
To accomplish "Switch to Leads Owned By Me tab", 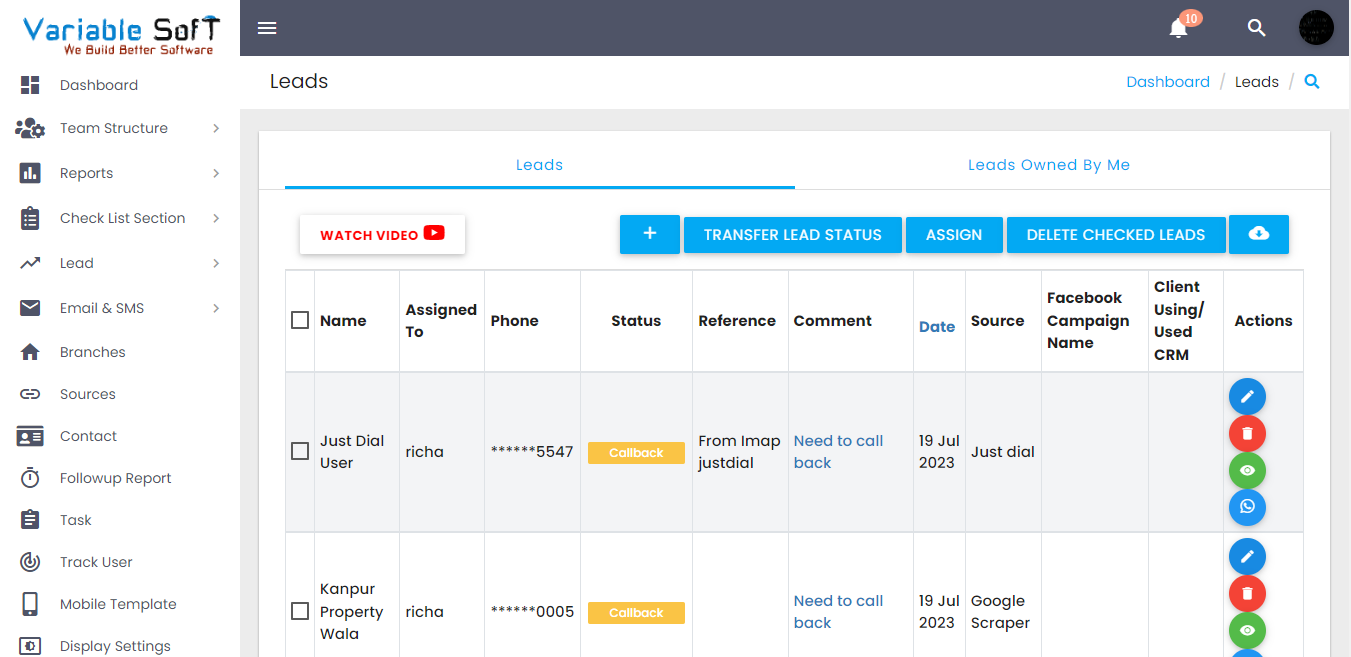I will (1049, 165).
